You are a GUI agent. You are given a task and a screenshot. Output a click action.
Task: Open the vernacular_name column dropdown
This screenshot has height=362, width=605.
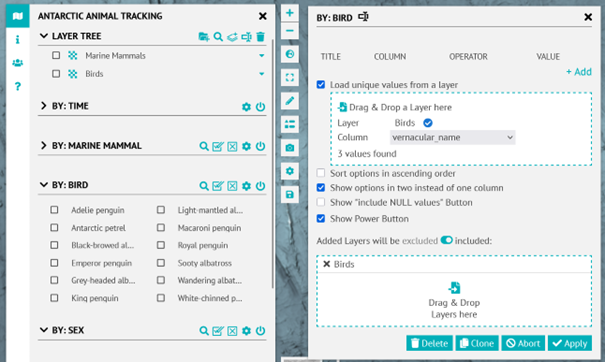(x=453, y=137)
